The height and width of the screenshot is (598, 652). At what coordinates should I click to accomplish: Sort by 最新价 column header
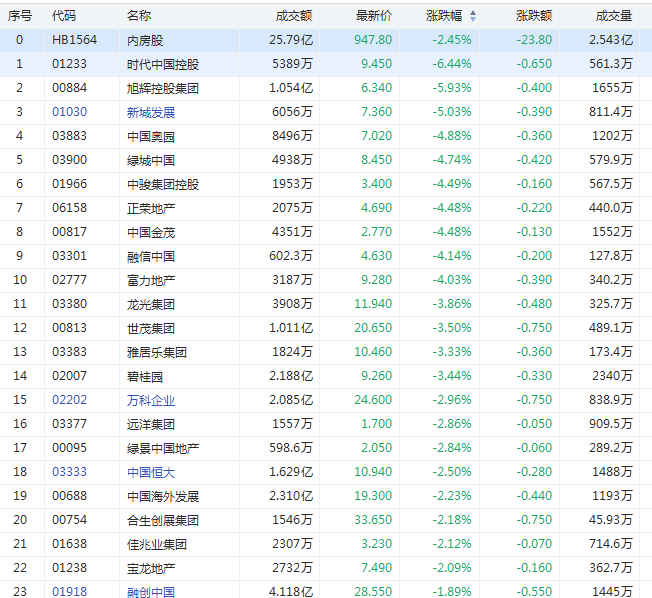click(373, 16)
